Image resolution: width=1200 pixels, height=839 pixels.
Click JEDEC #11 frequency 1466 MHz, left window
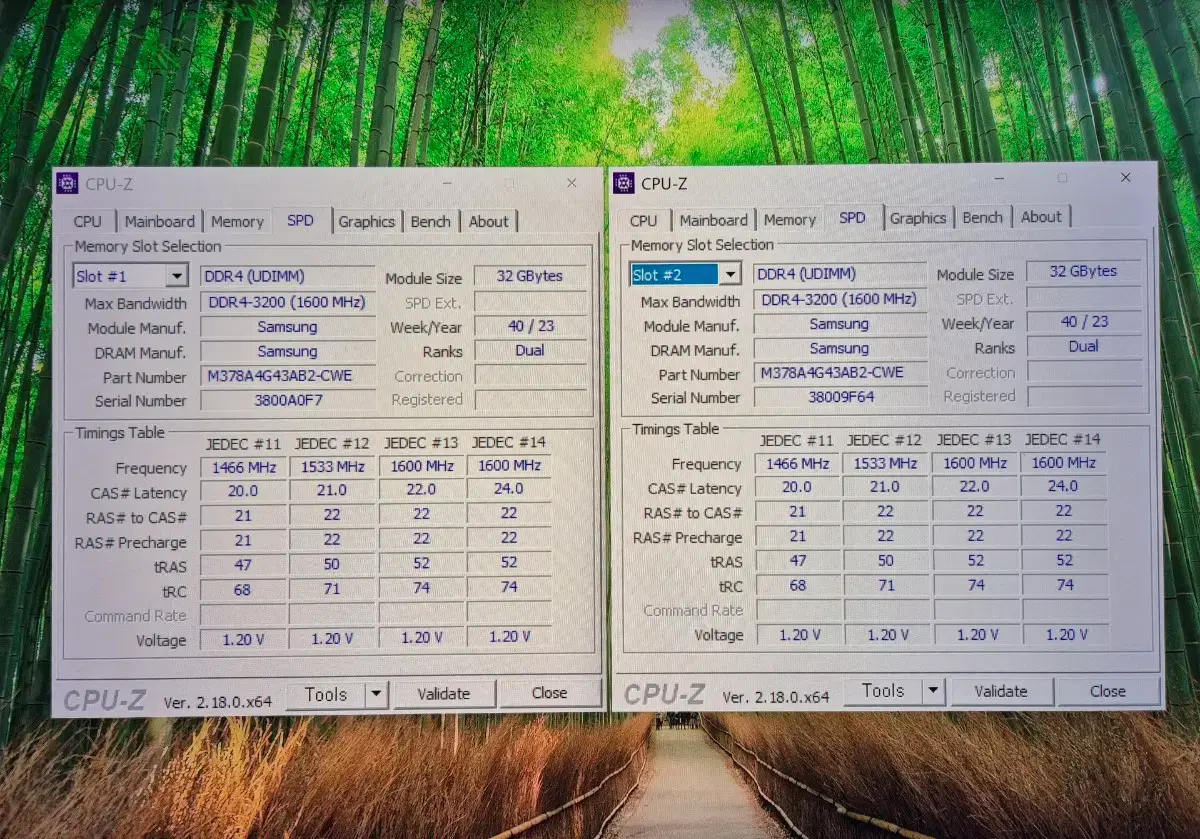tap(243, 466)
